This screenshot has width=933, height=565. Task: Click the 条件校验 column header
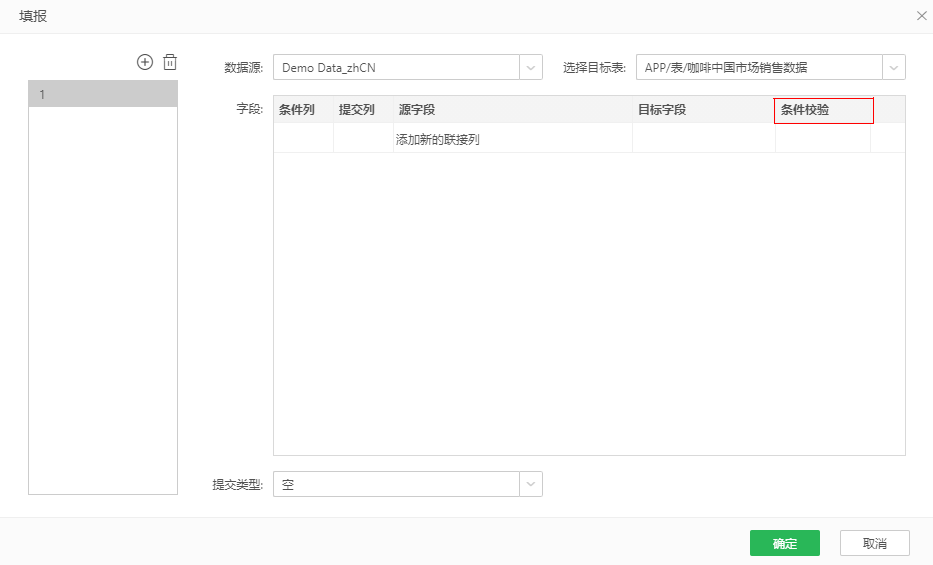click(x=824, y=110)
